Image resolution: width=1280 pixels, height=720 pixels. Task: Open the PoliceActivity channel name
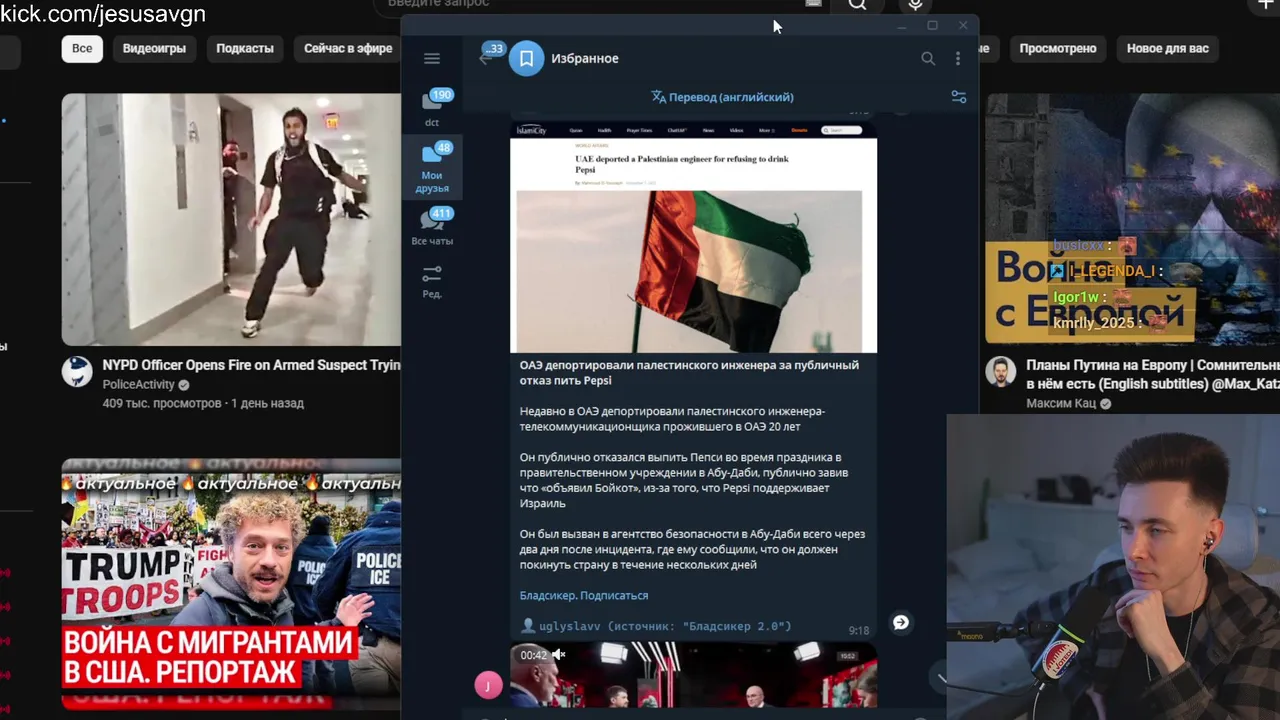(x=138, y=385)
